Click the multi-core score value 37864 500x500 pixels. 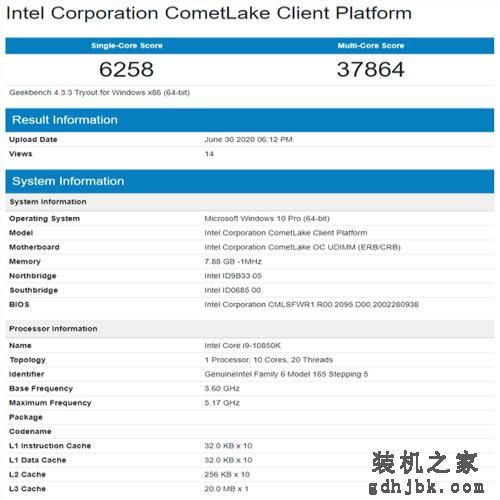coord(371,69)
